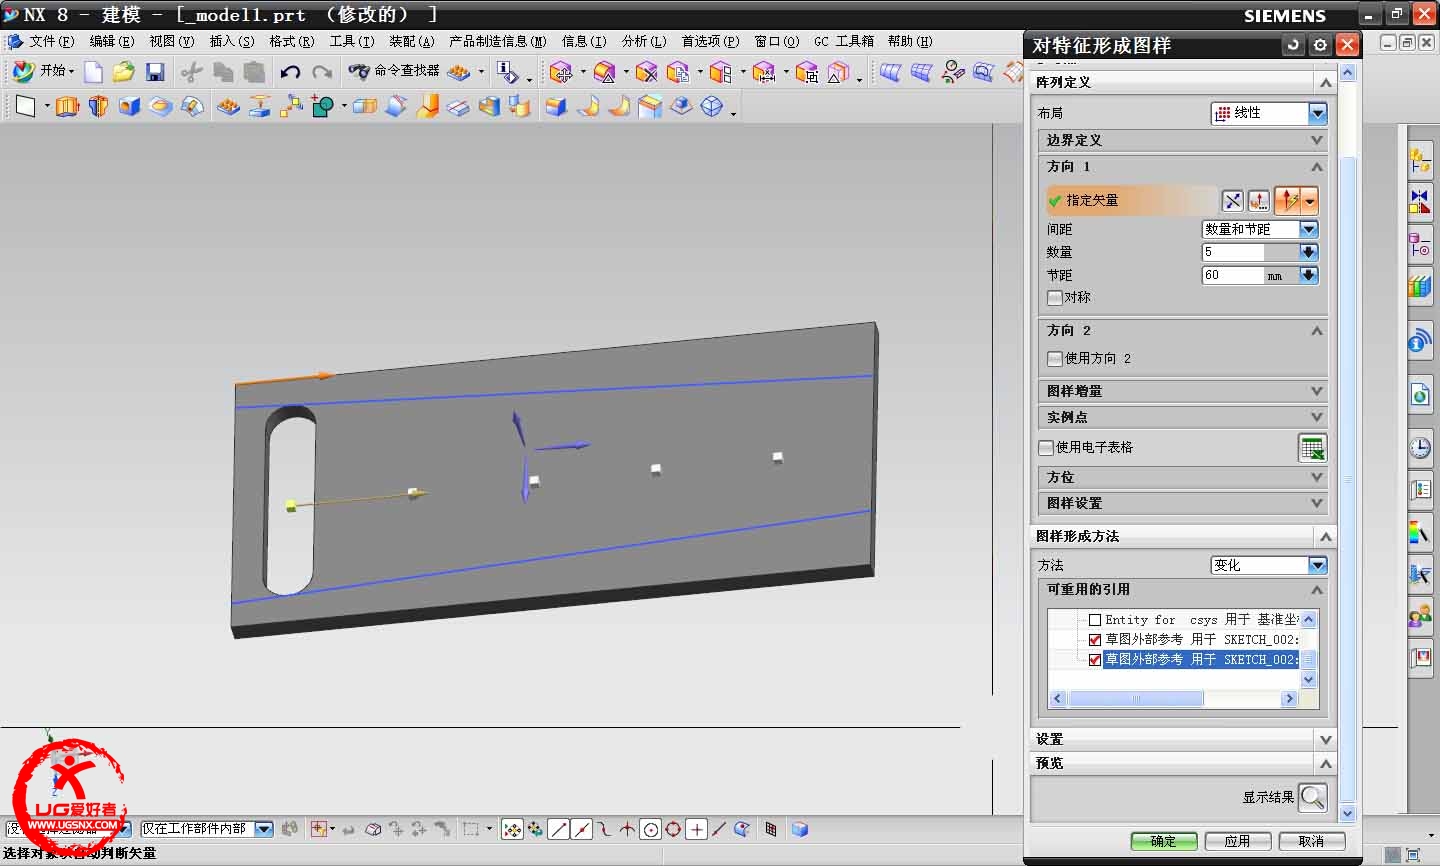The height and width of the screenshot is (866, 1440).
Task: Expand the 设置 section
Action: pyautogui.click(x=1183, y=739)
